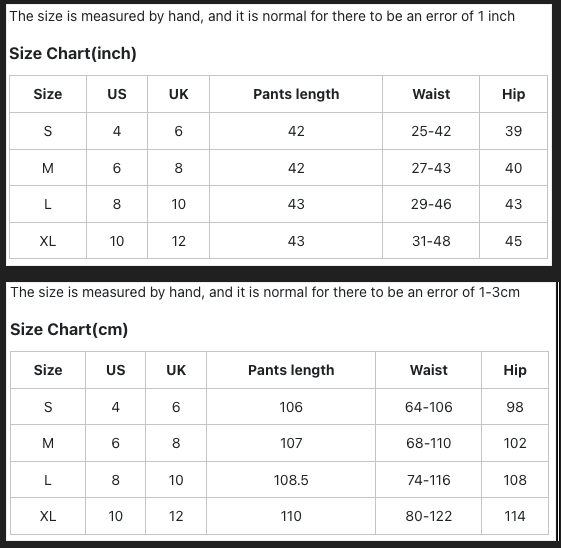Click the waist value 29-46 cell

tap(431, 204)
